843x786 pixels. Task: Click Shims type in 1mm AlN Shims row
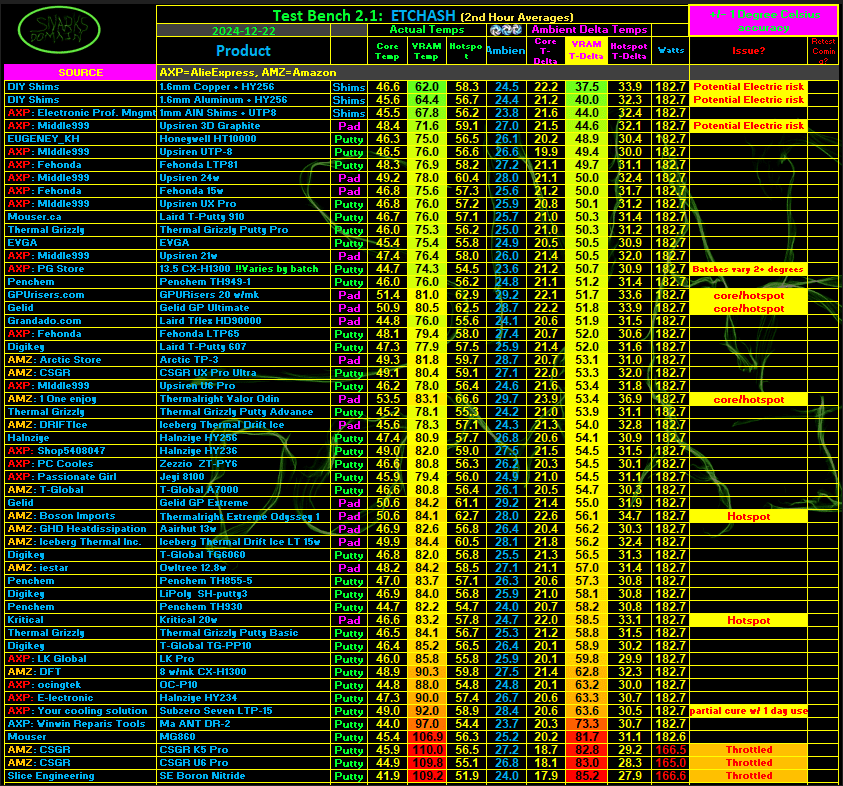[349, 113]
